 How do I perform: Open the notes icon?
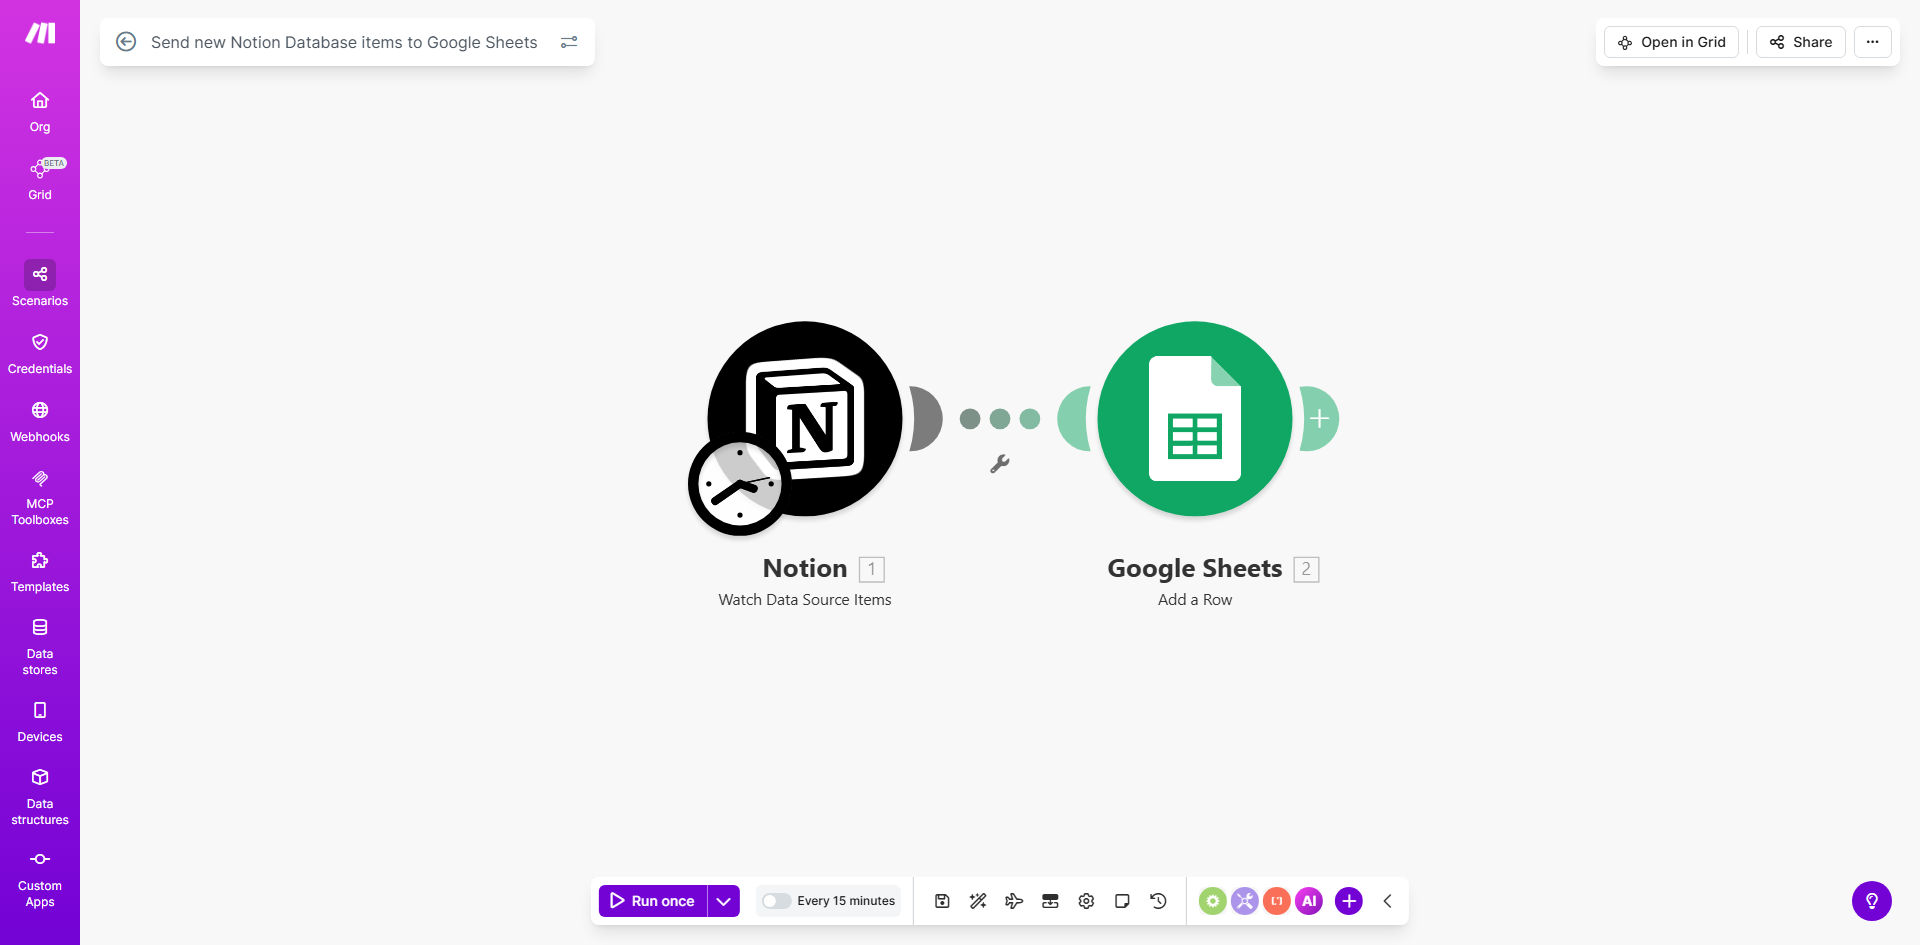[1122, 901]
